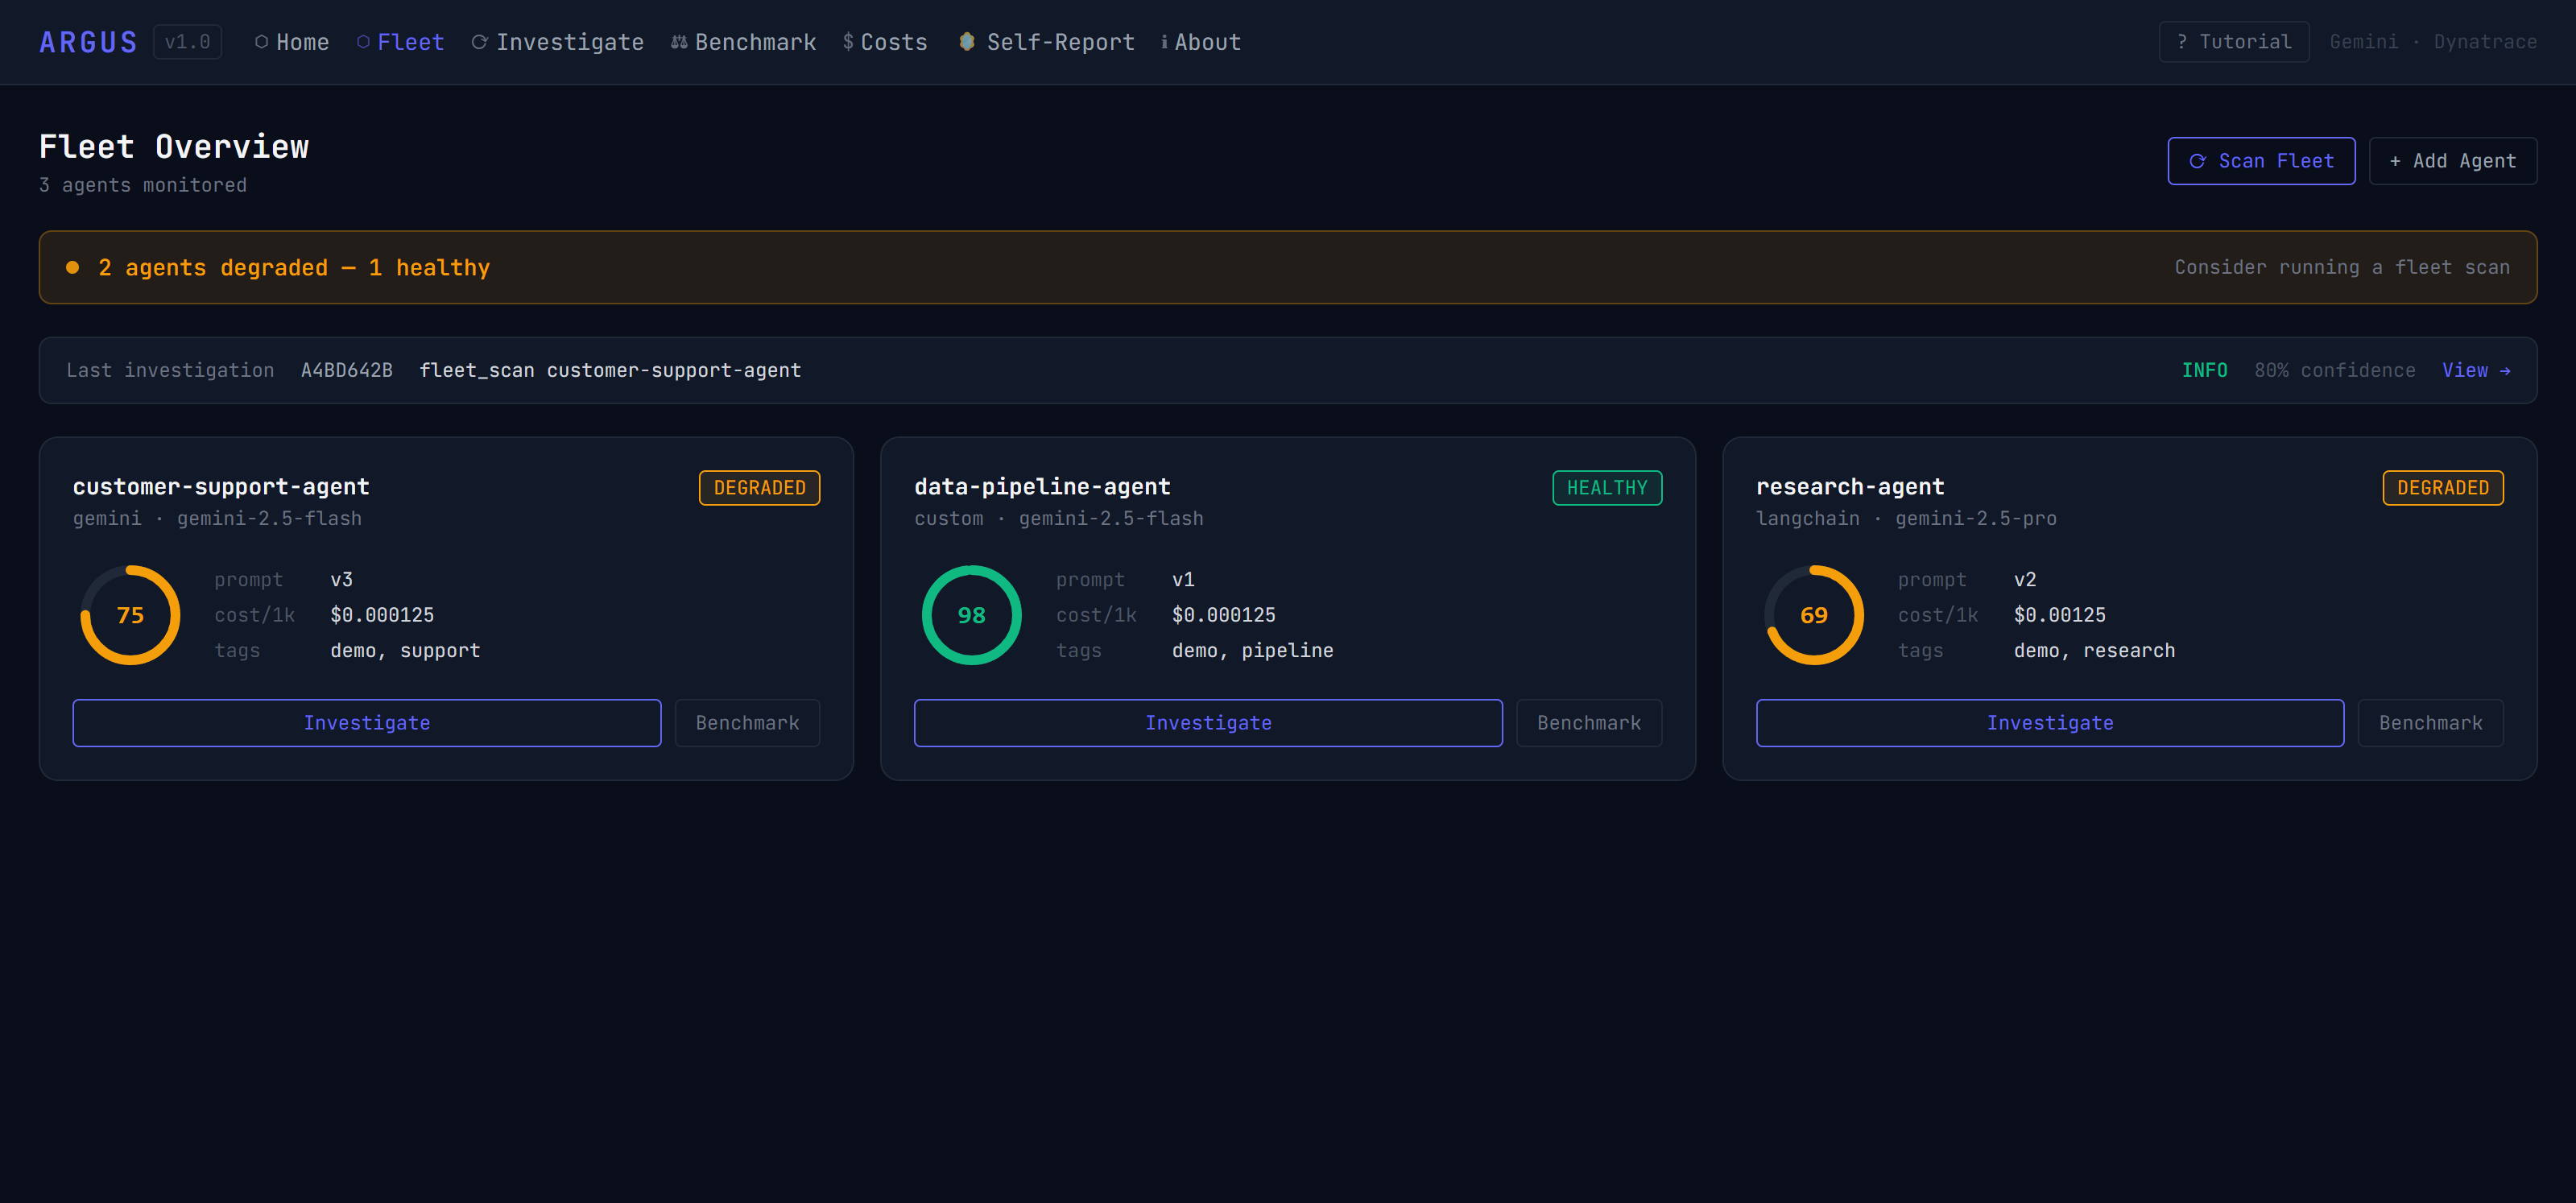Benchmark the research-agent

pyautogui.click(x=2430, y=723)
